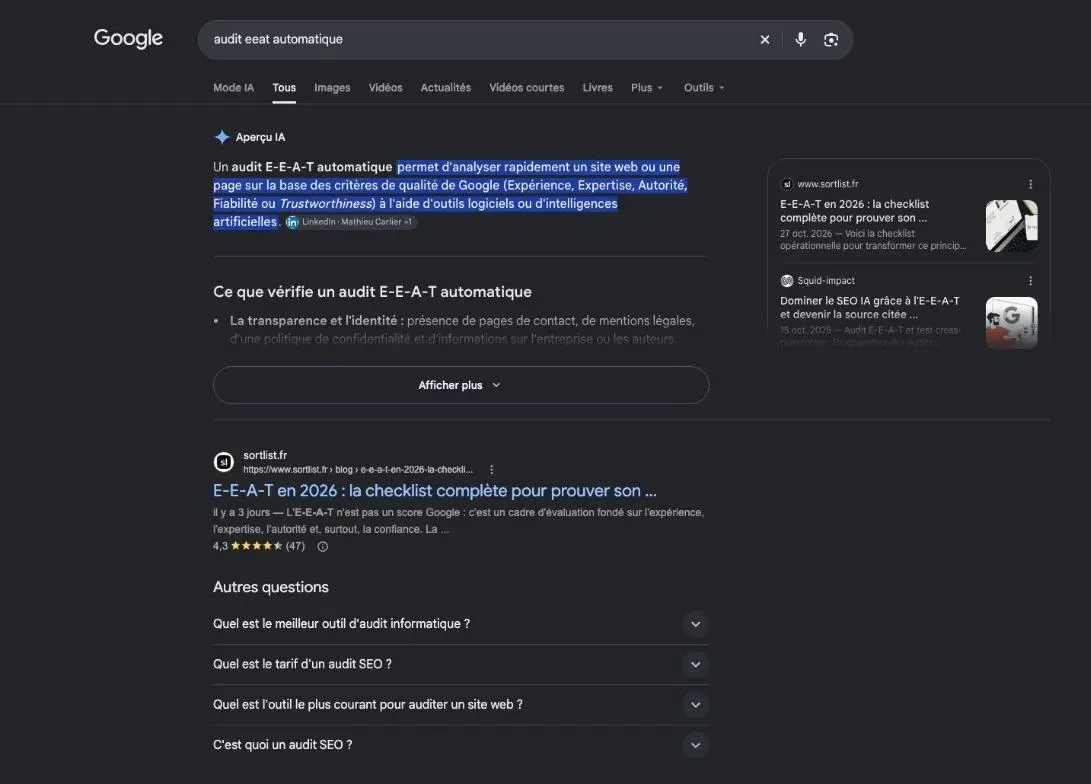Click the 'Autres questions' heading
The height and width of the screenshot is (784, 1091).
[271, 587]
